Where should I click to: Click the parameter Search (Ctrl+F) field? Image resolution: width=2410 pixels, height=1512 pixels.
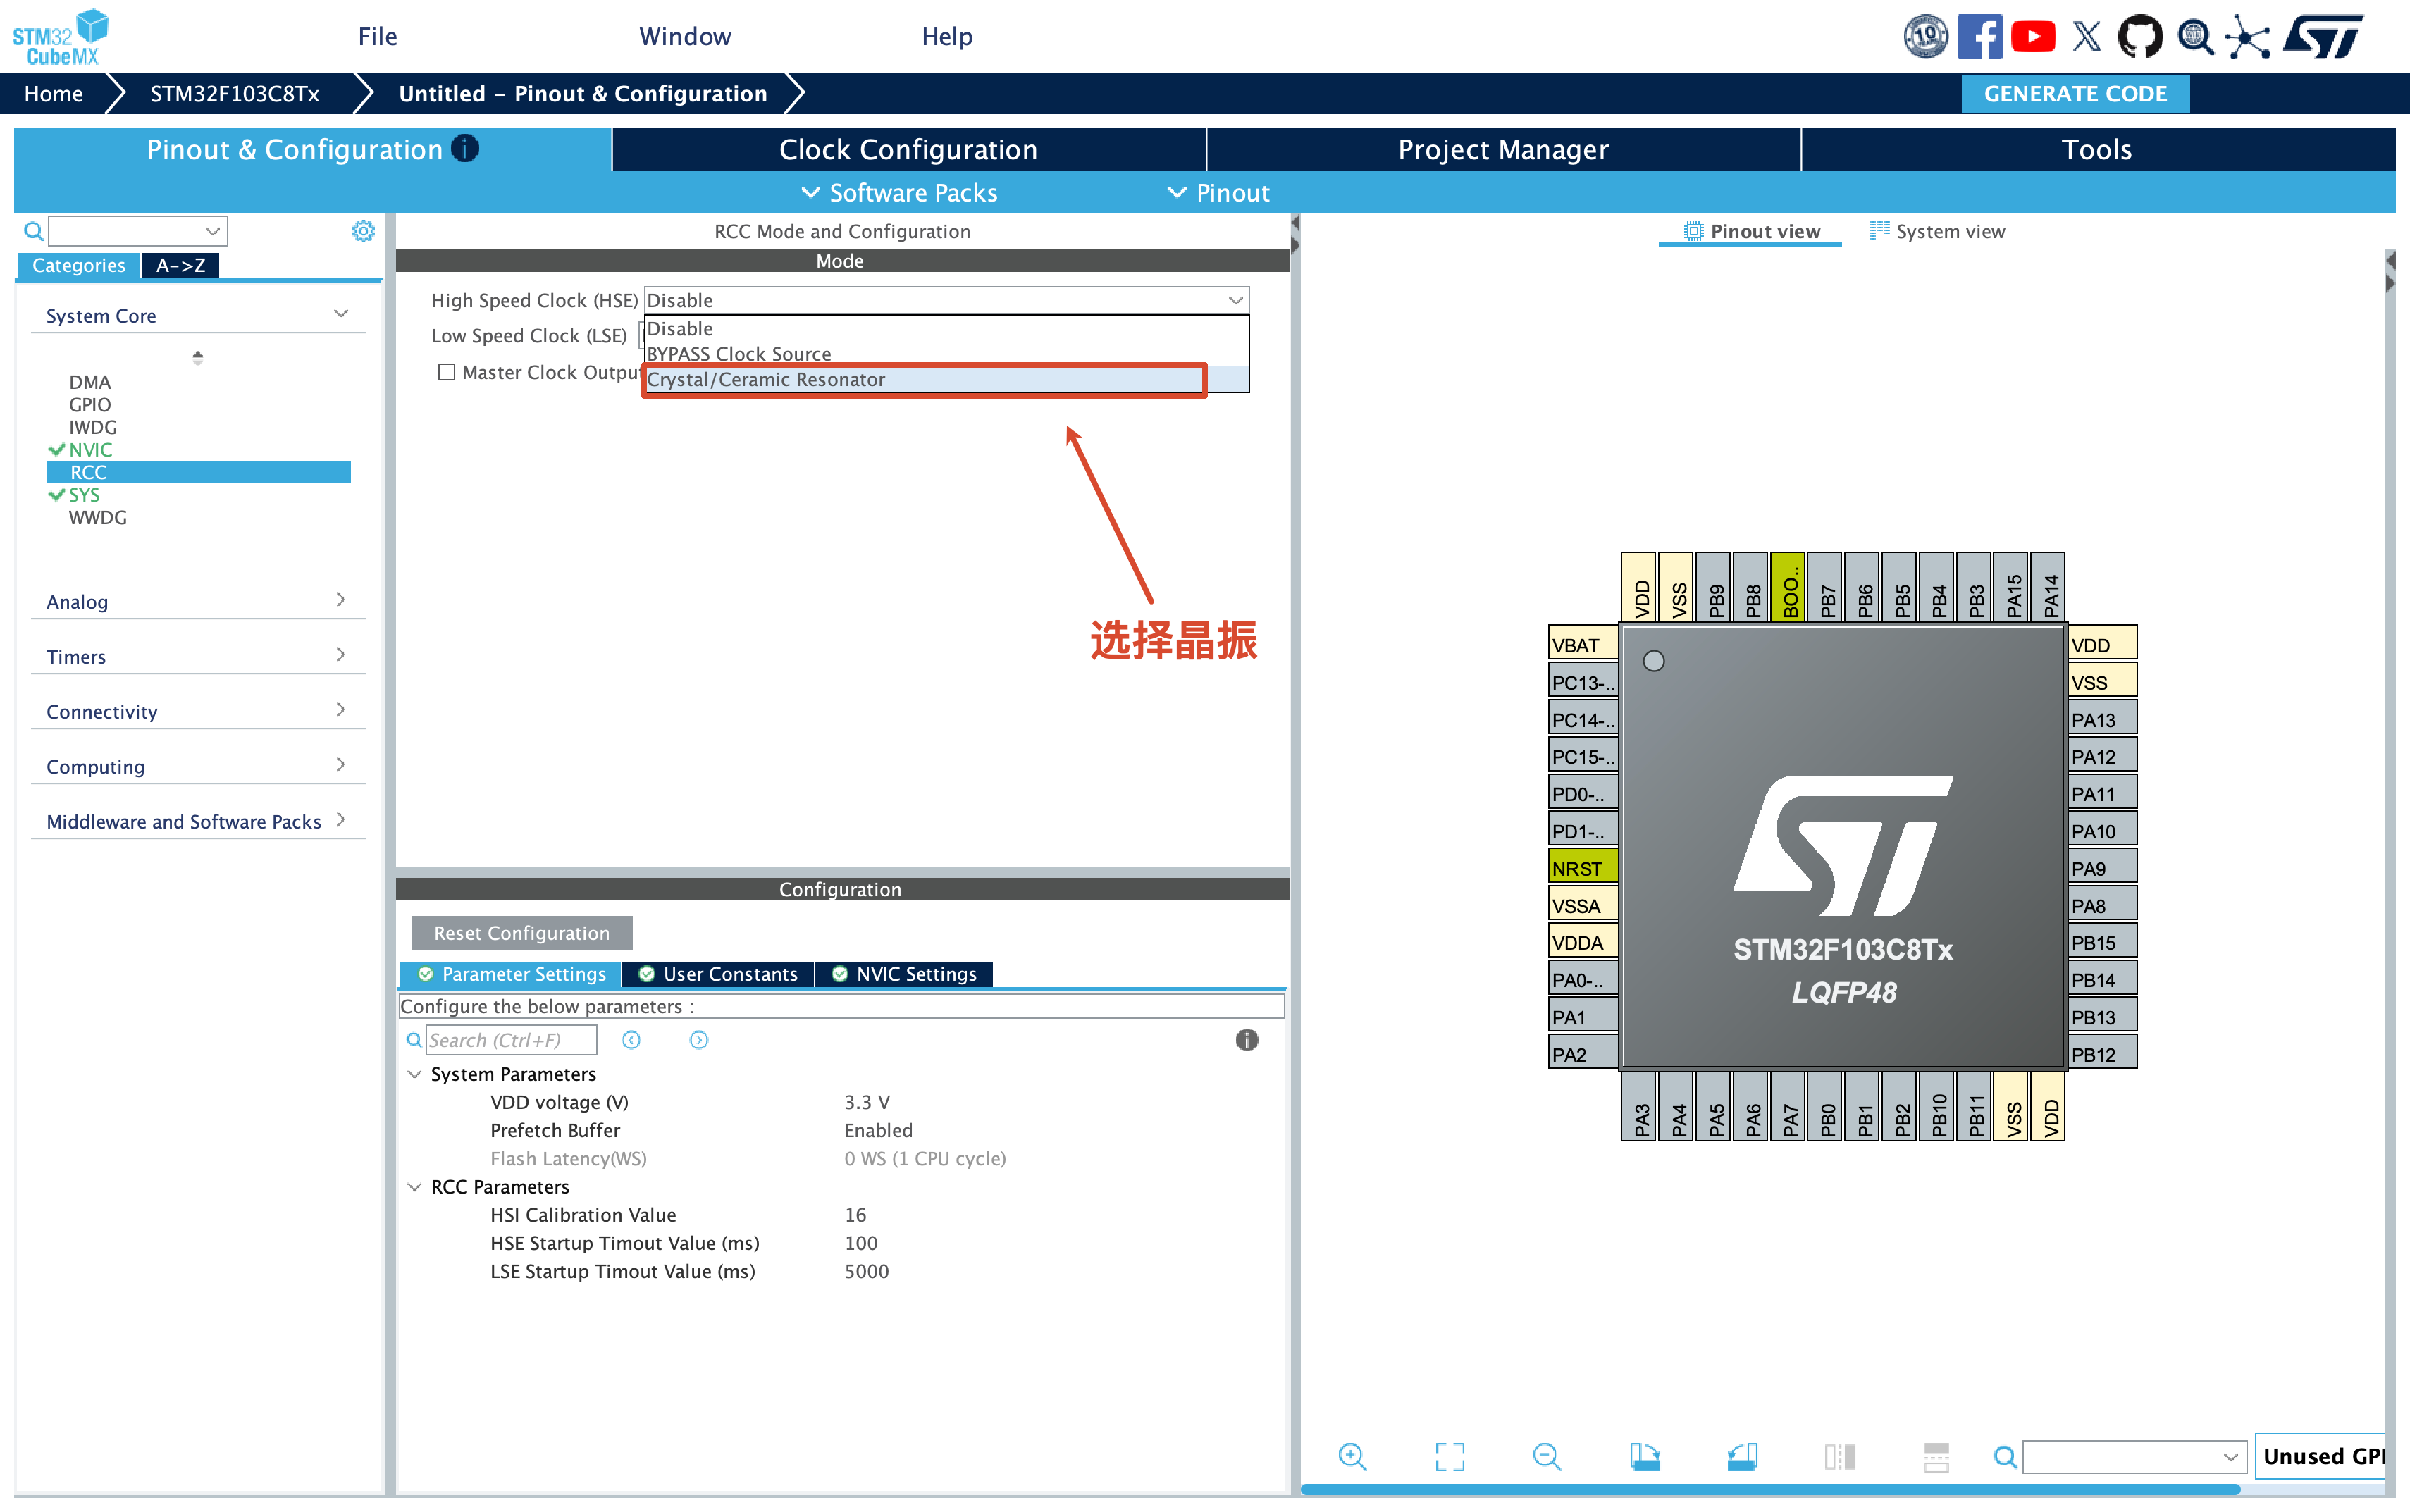(x=511, y=1040)
